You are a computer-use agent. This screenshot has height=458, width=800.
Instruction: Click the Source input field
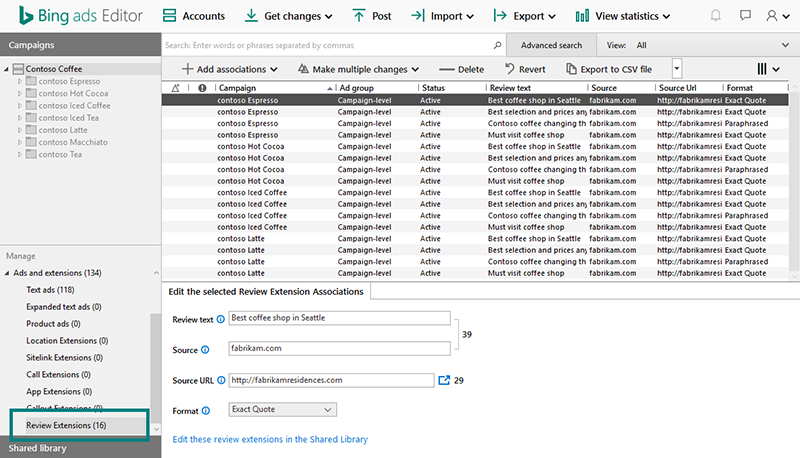pyautogui.click(x=339, y=348)
